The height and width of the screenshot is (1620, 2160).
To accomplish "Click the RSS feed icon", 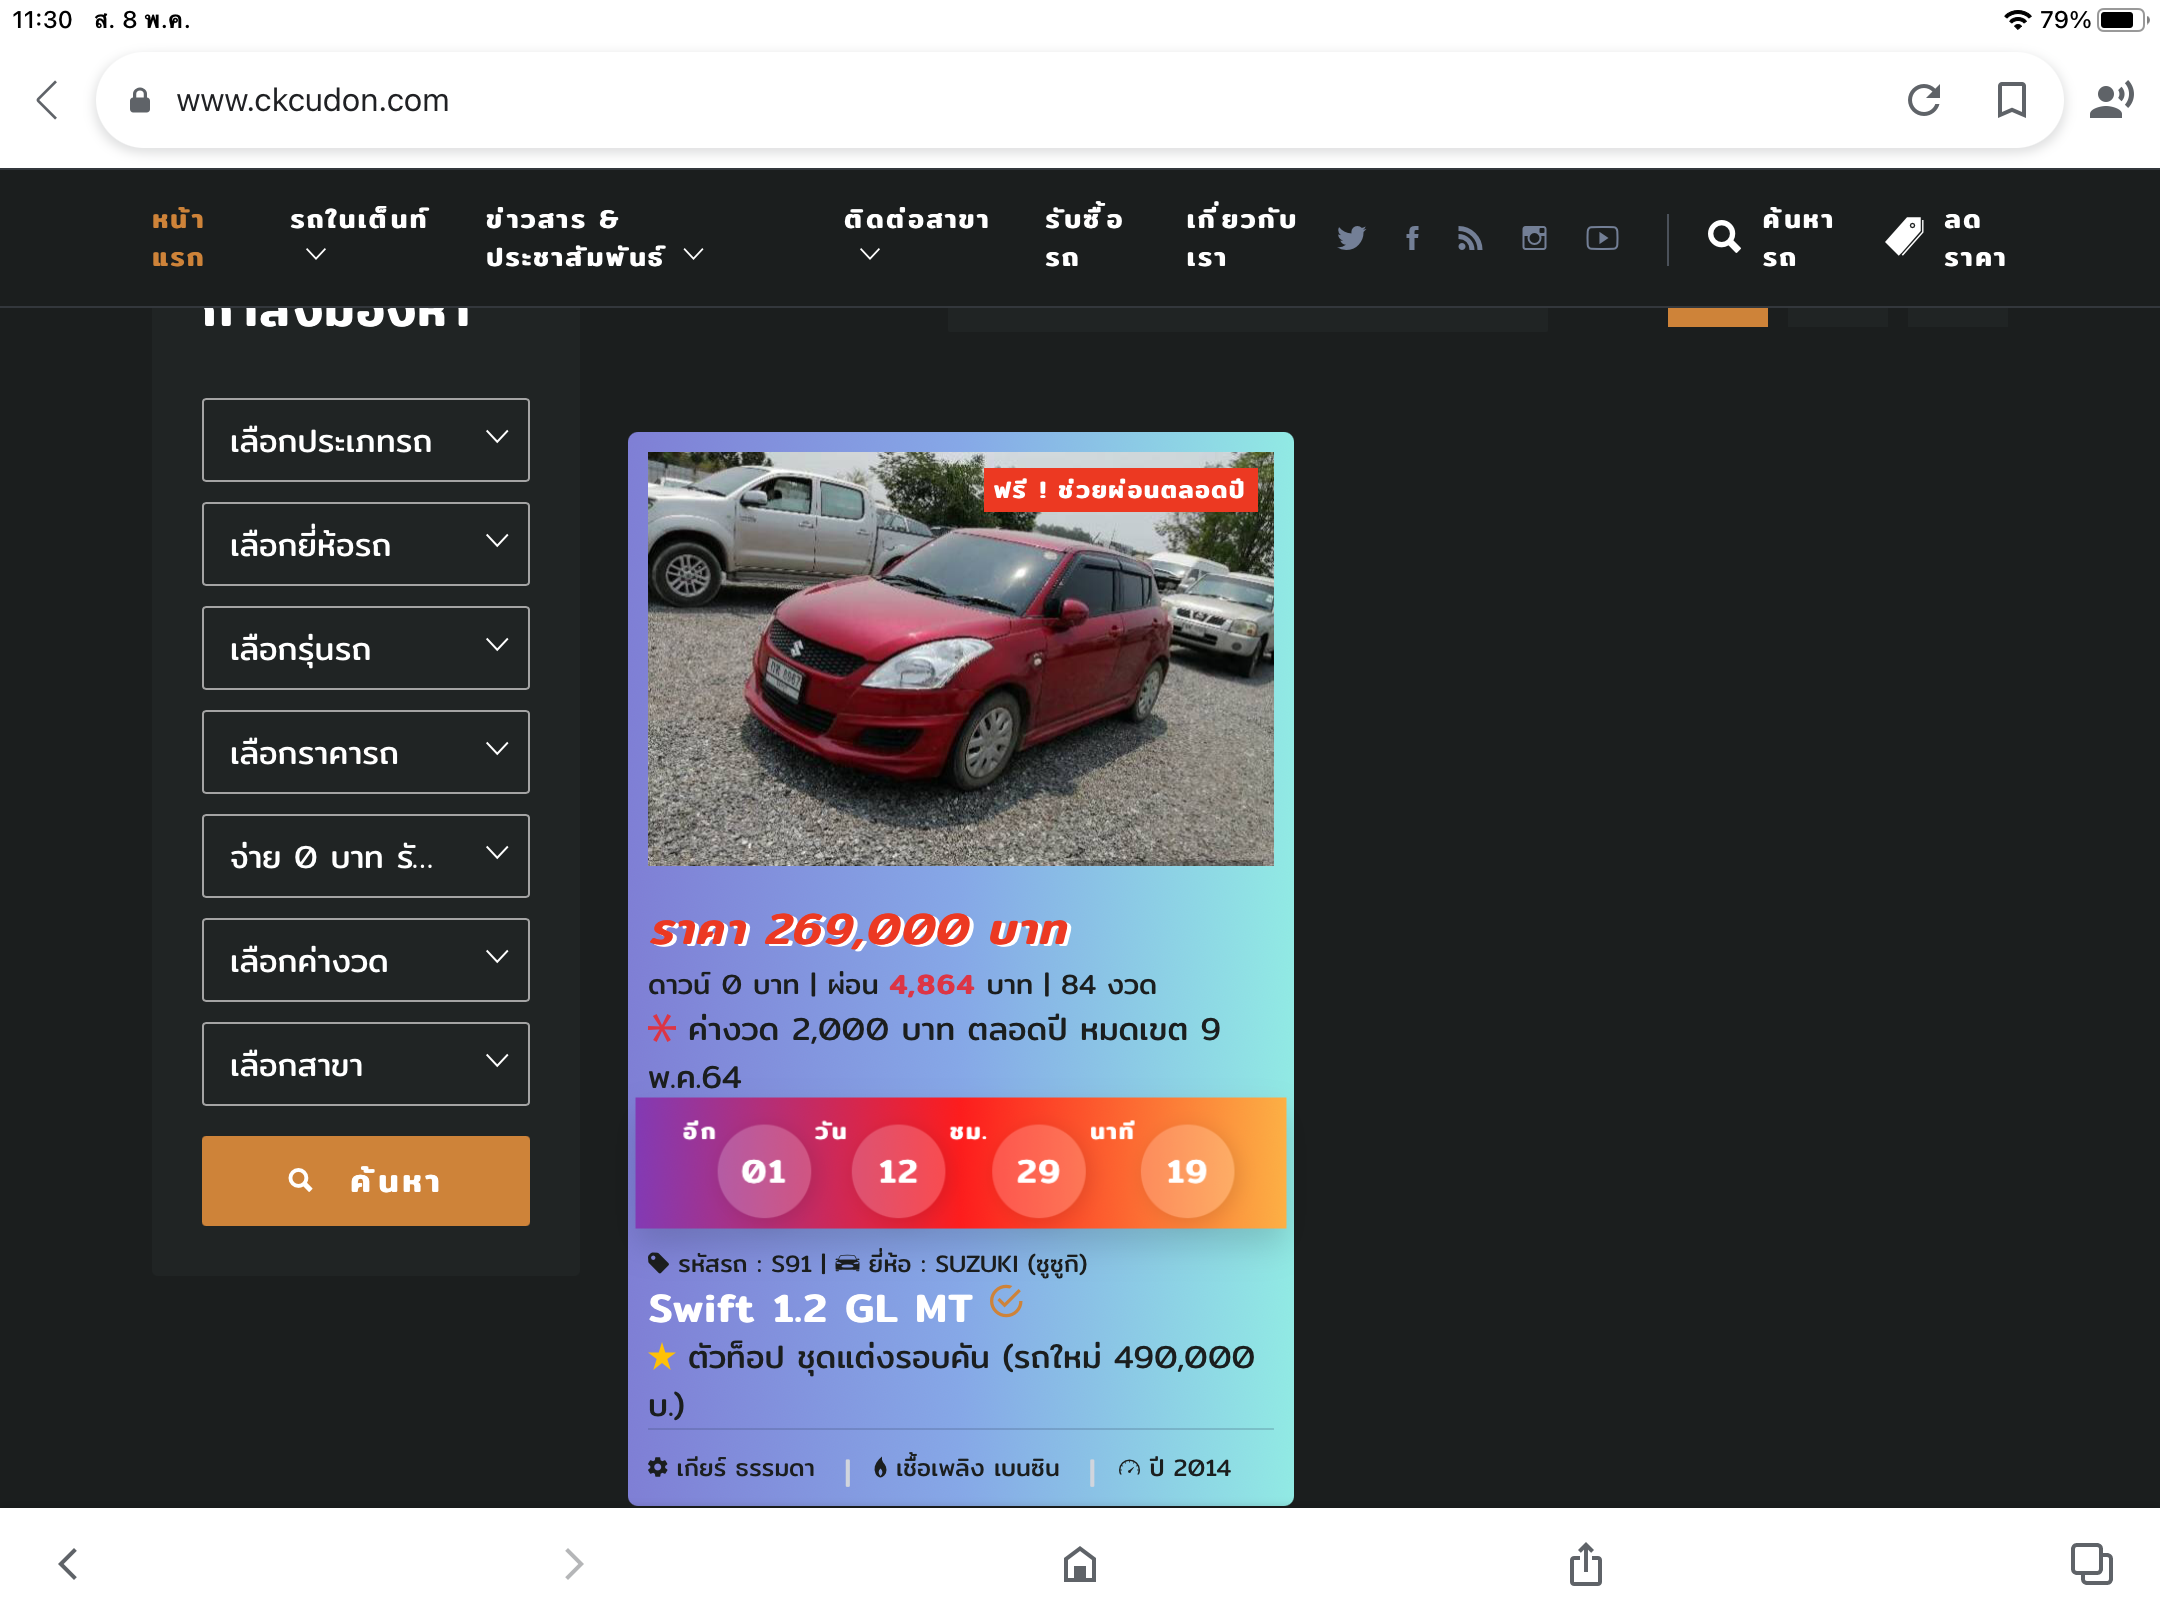I will [x=1469, y=238].
